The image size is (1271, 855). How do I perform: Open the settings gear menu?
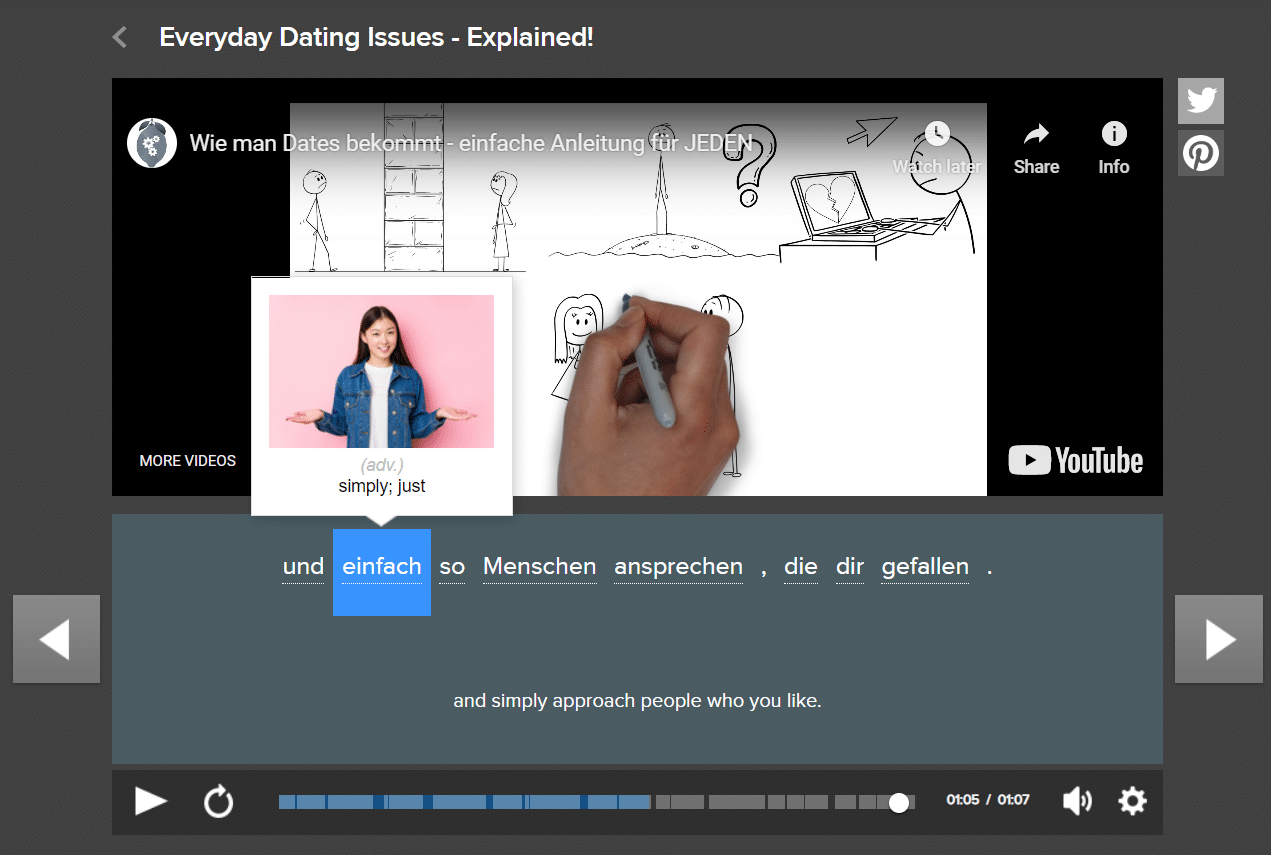(1132, 801)
